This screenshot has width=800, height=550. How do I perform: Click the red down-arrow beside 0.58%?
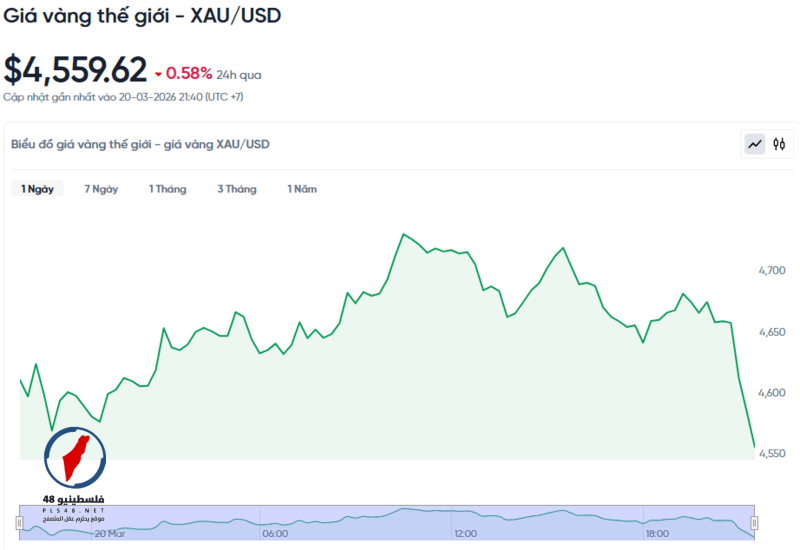158,74
